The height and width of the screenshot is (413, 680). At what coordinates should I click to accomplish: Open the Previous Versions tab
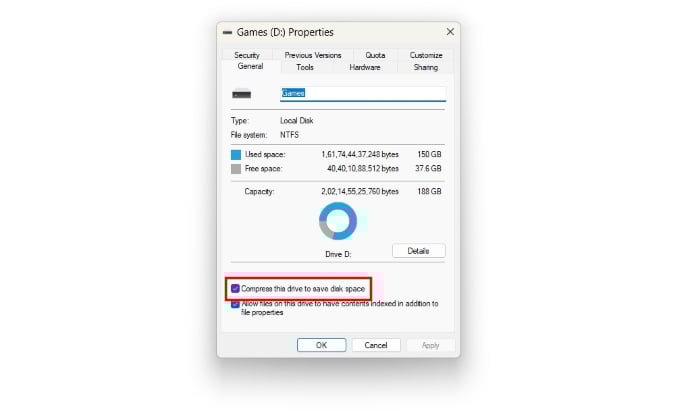(313, 55)
